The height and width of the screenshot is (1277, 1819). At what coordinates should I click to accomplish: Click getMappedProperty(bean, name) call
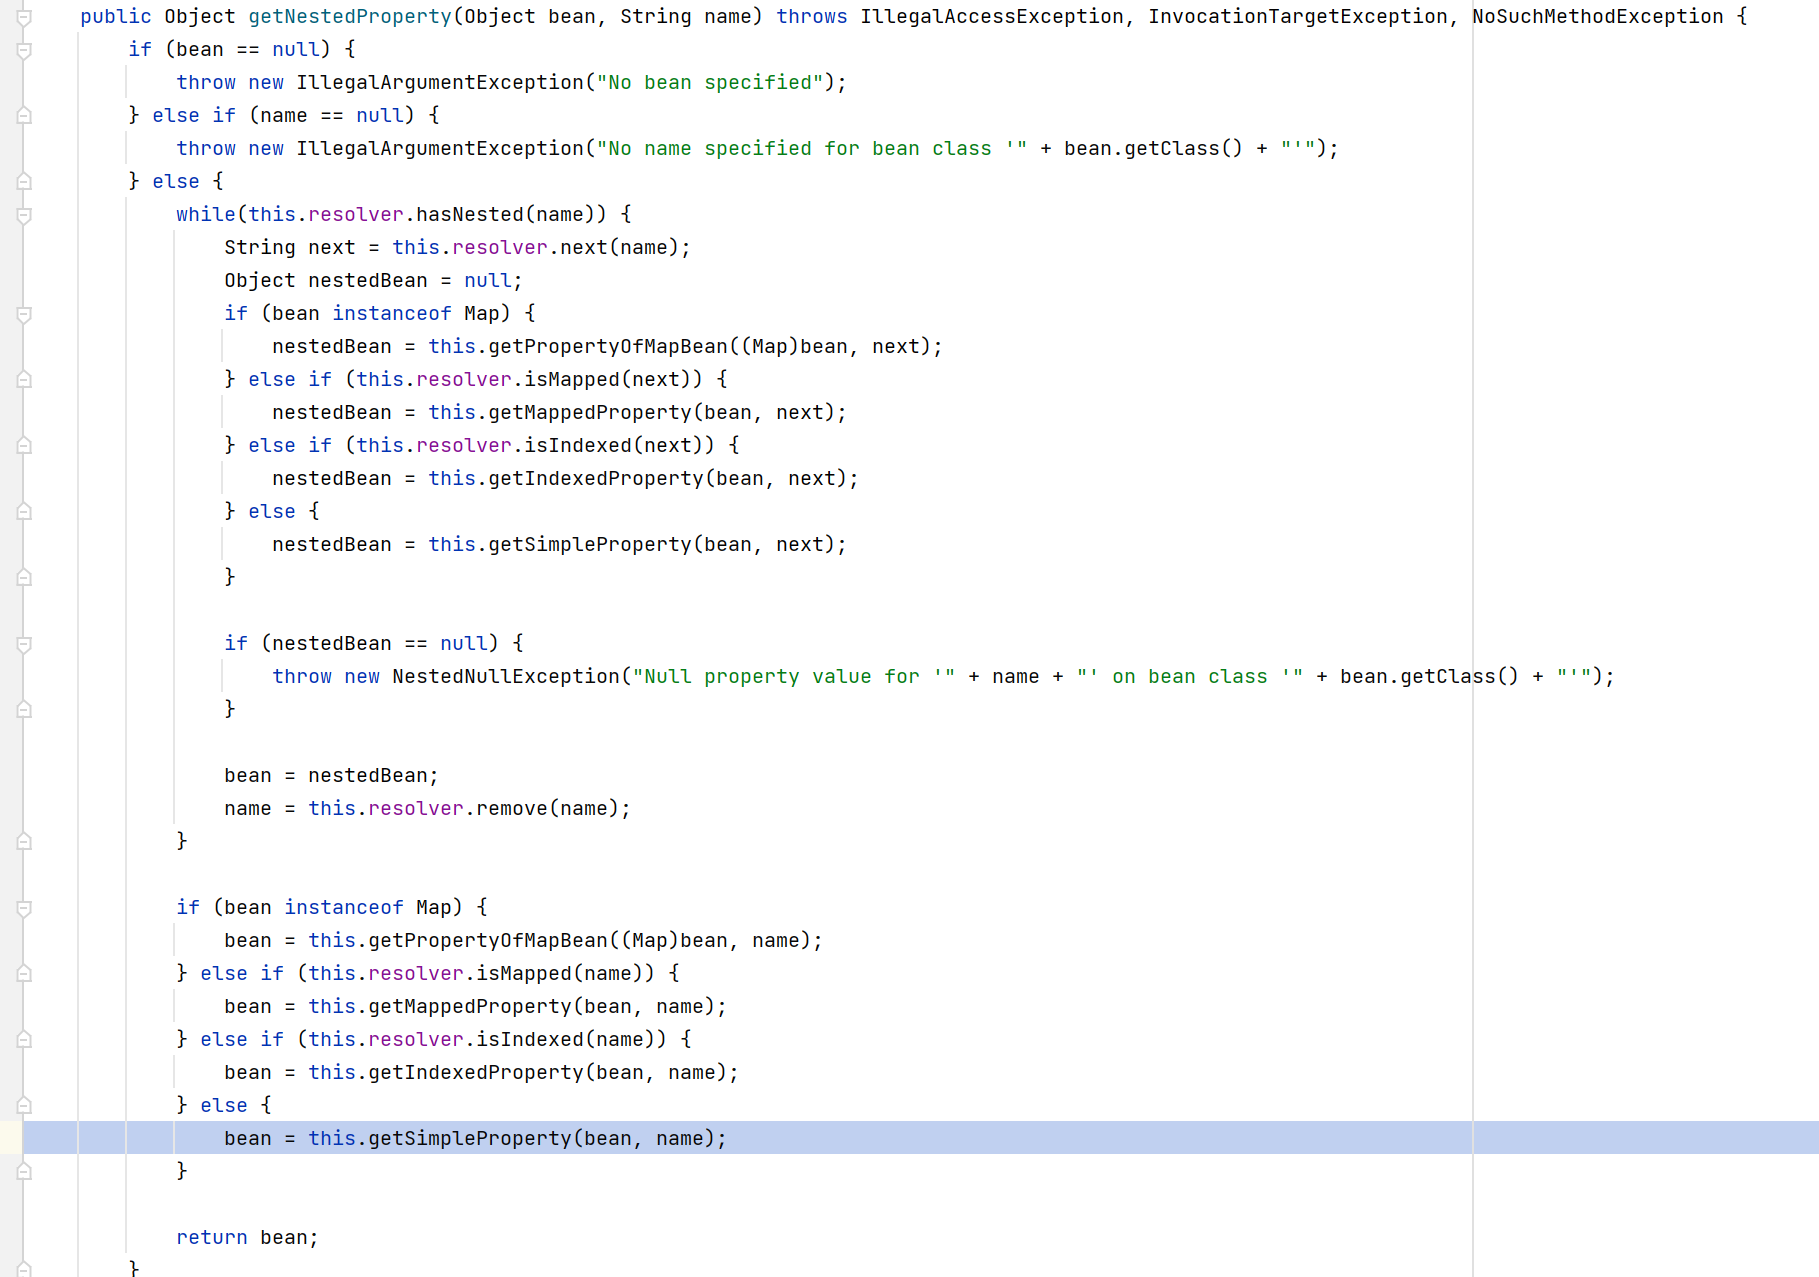point(517,1007)
